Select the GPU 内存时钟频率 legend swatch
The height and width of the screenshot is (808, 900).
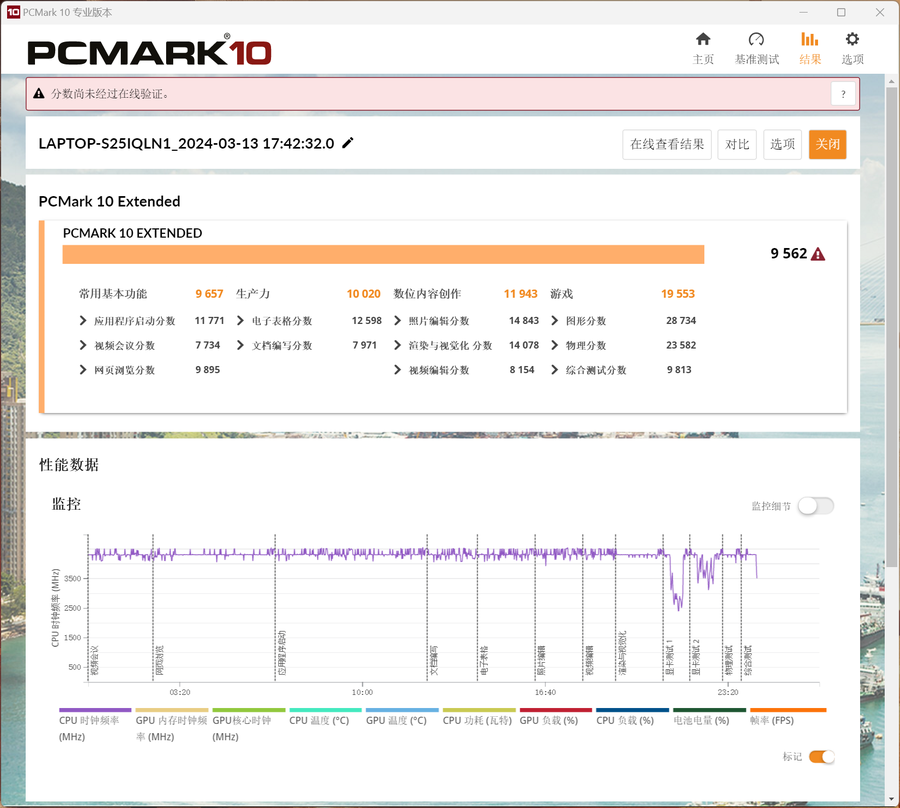click(172, 710)
